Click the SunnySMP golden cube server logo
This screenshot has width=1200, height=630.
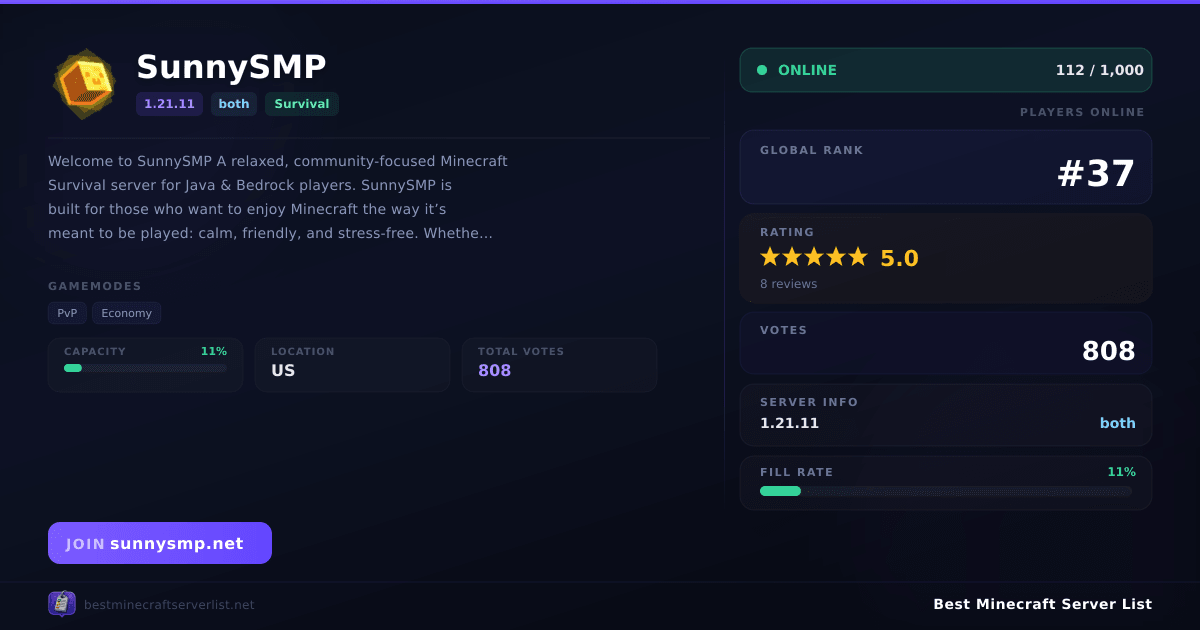pos(84,84)
